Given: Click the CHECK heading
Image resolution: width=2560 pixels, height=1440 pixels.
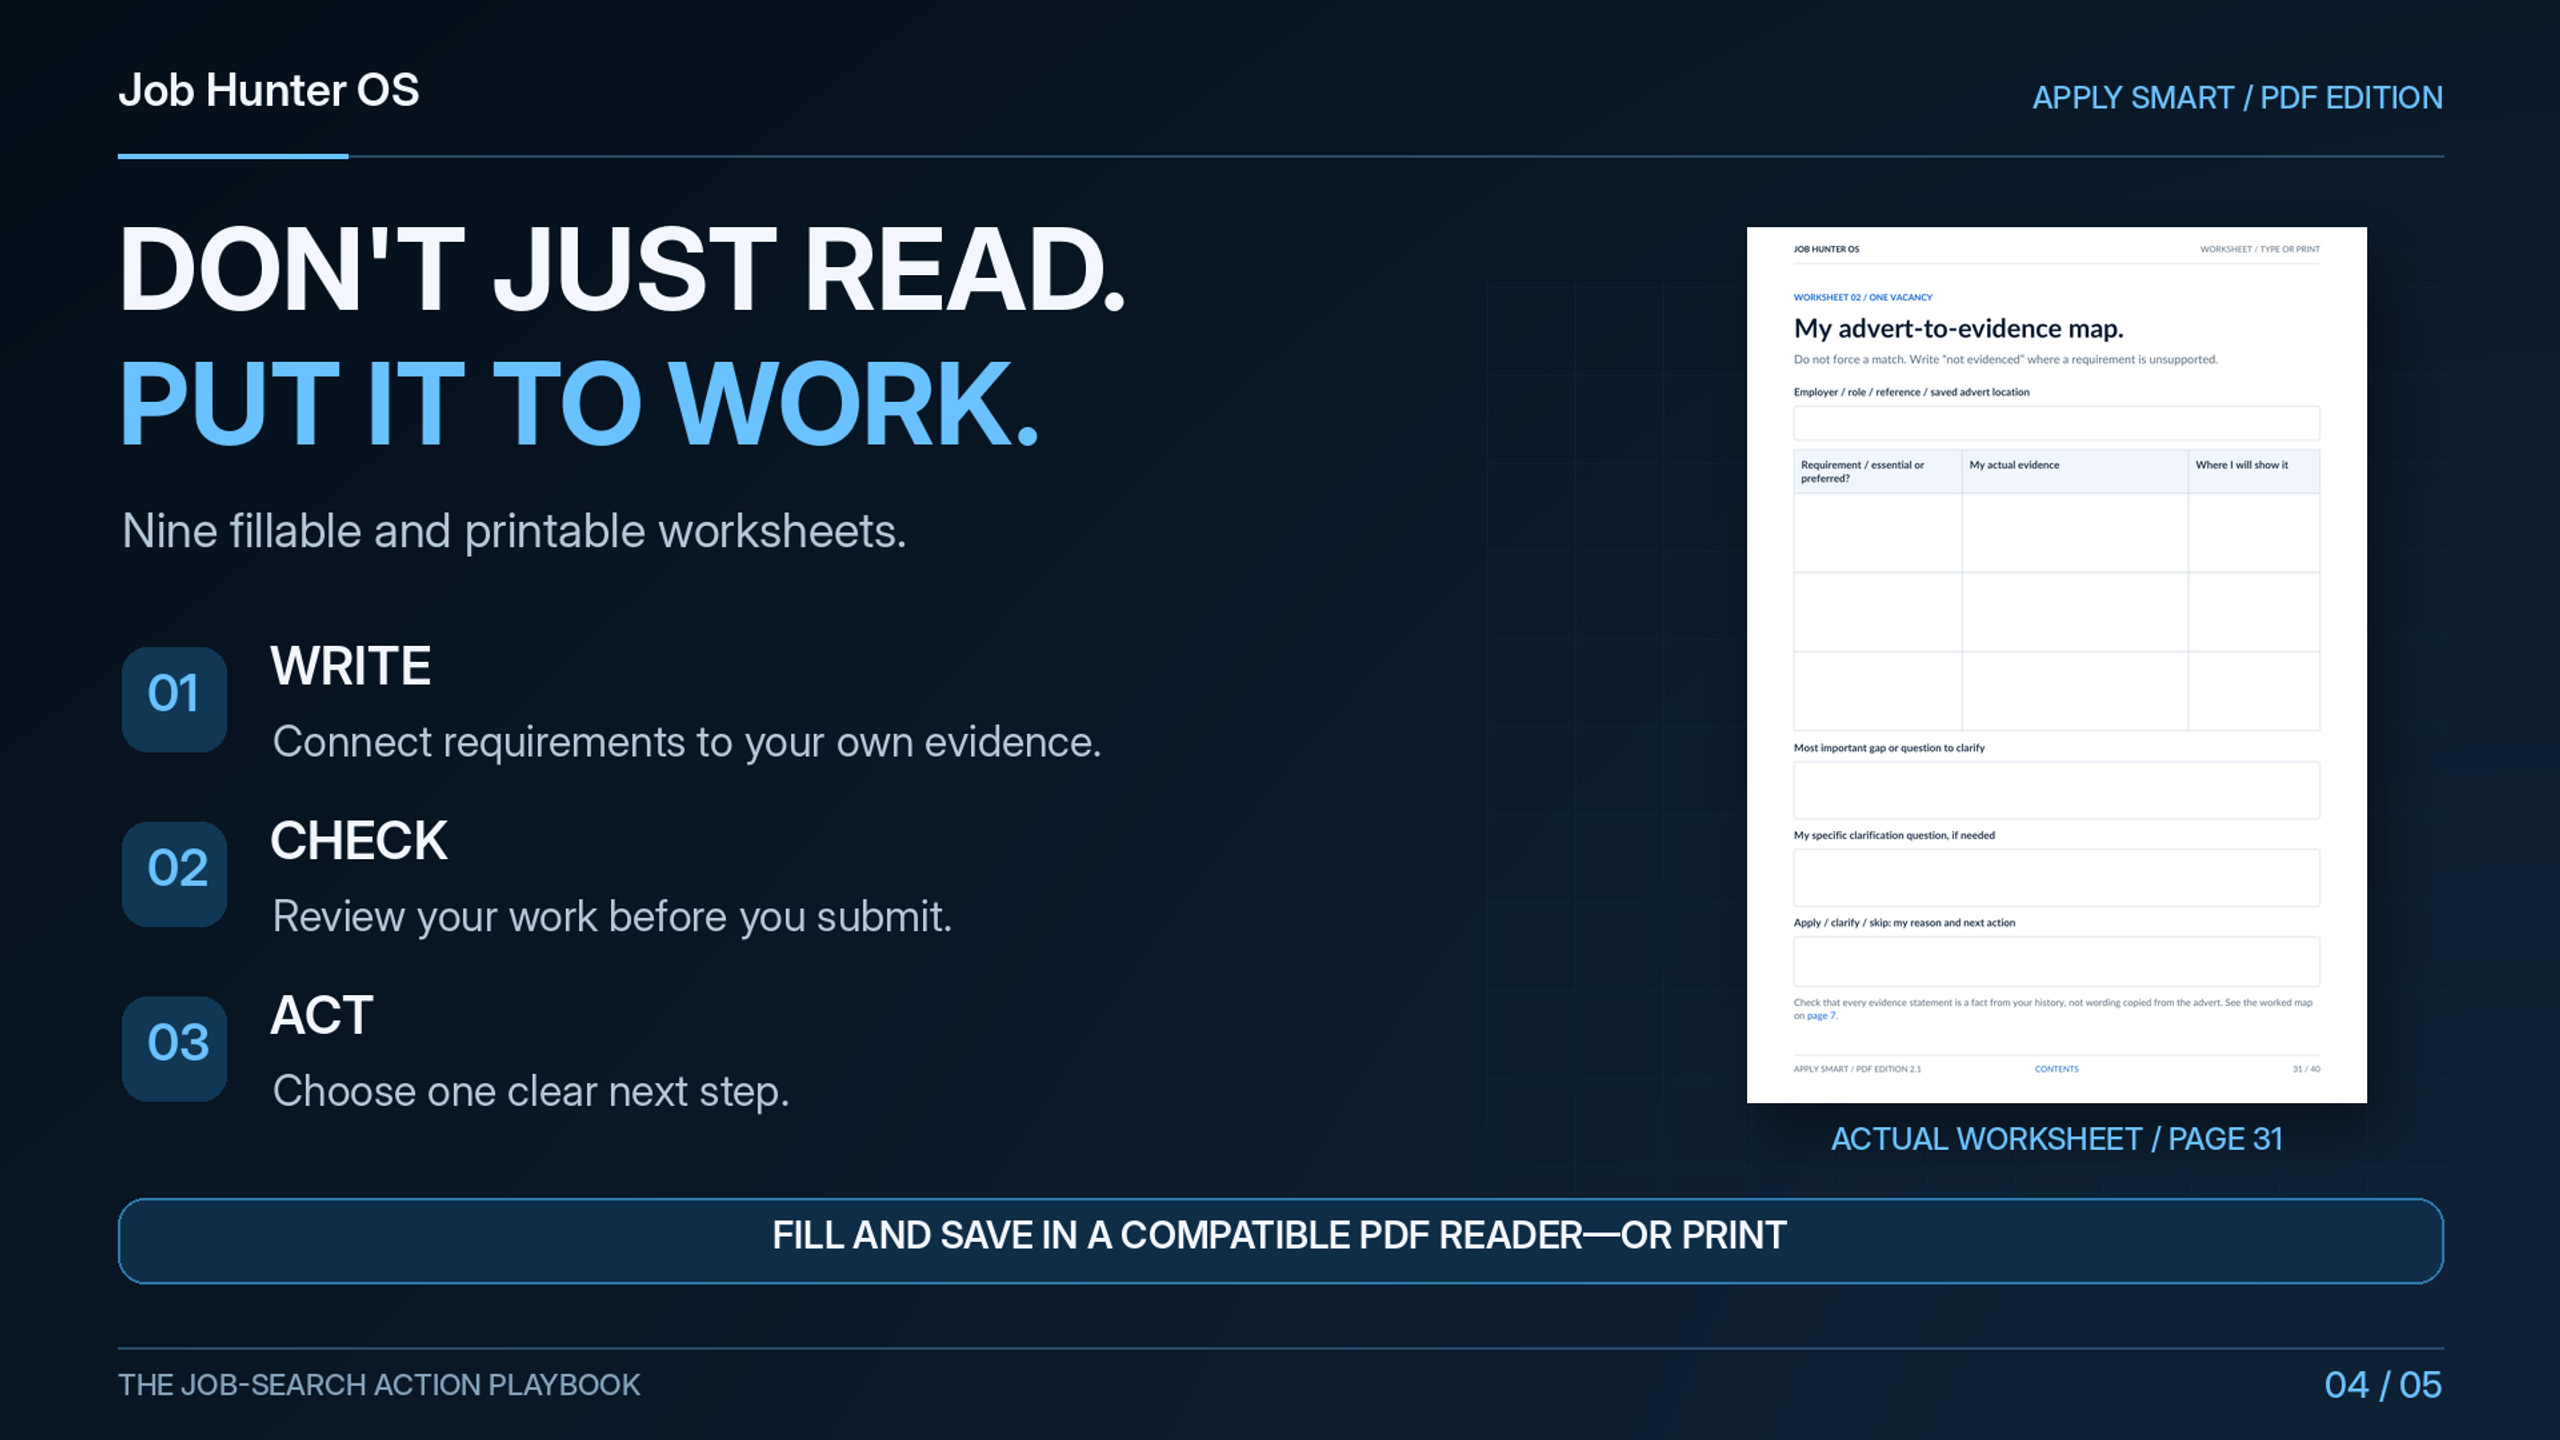Looking at the screenshot, I should pyautogui.click(x=358, y=840).
